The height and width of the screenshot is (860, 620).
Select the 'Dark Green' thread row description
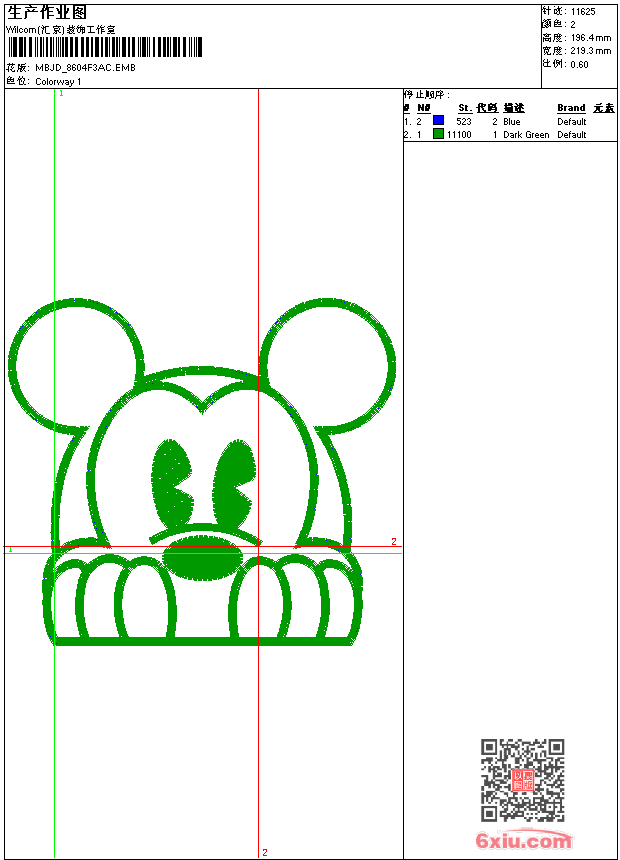pyautogui.click(x=526, y=134)
